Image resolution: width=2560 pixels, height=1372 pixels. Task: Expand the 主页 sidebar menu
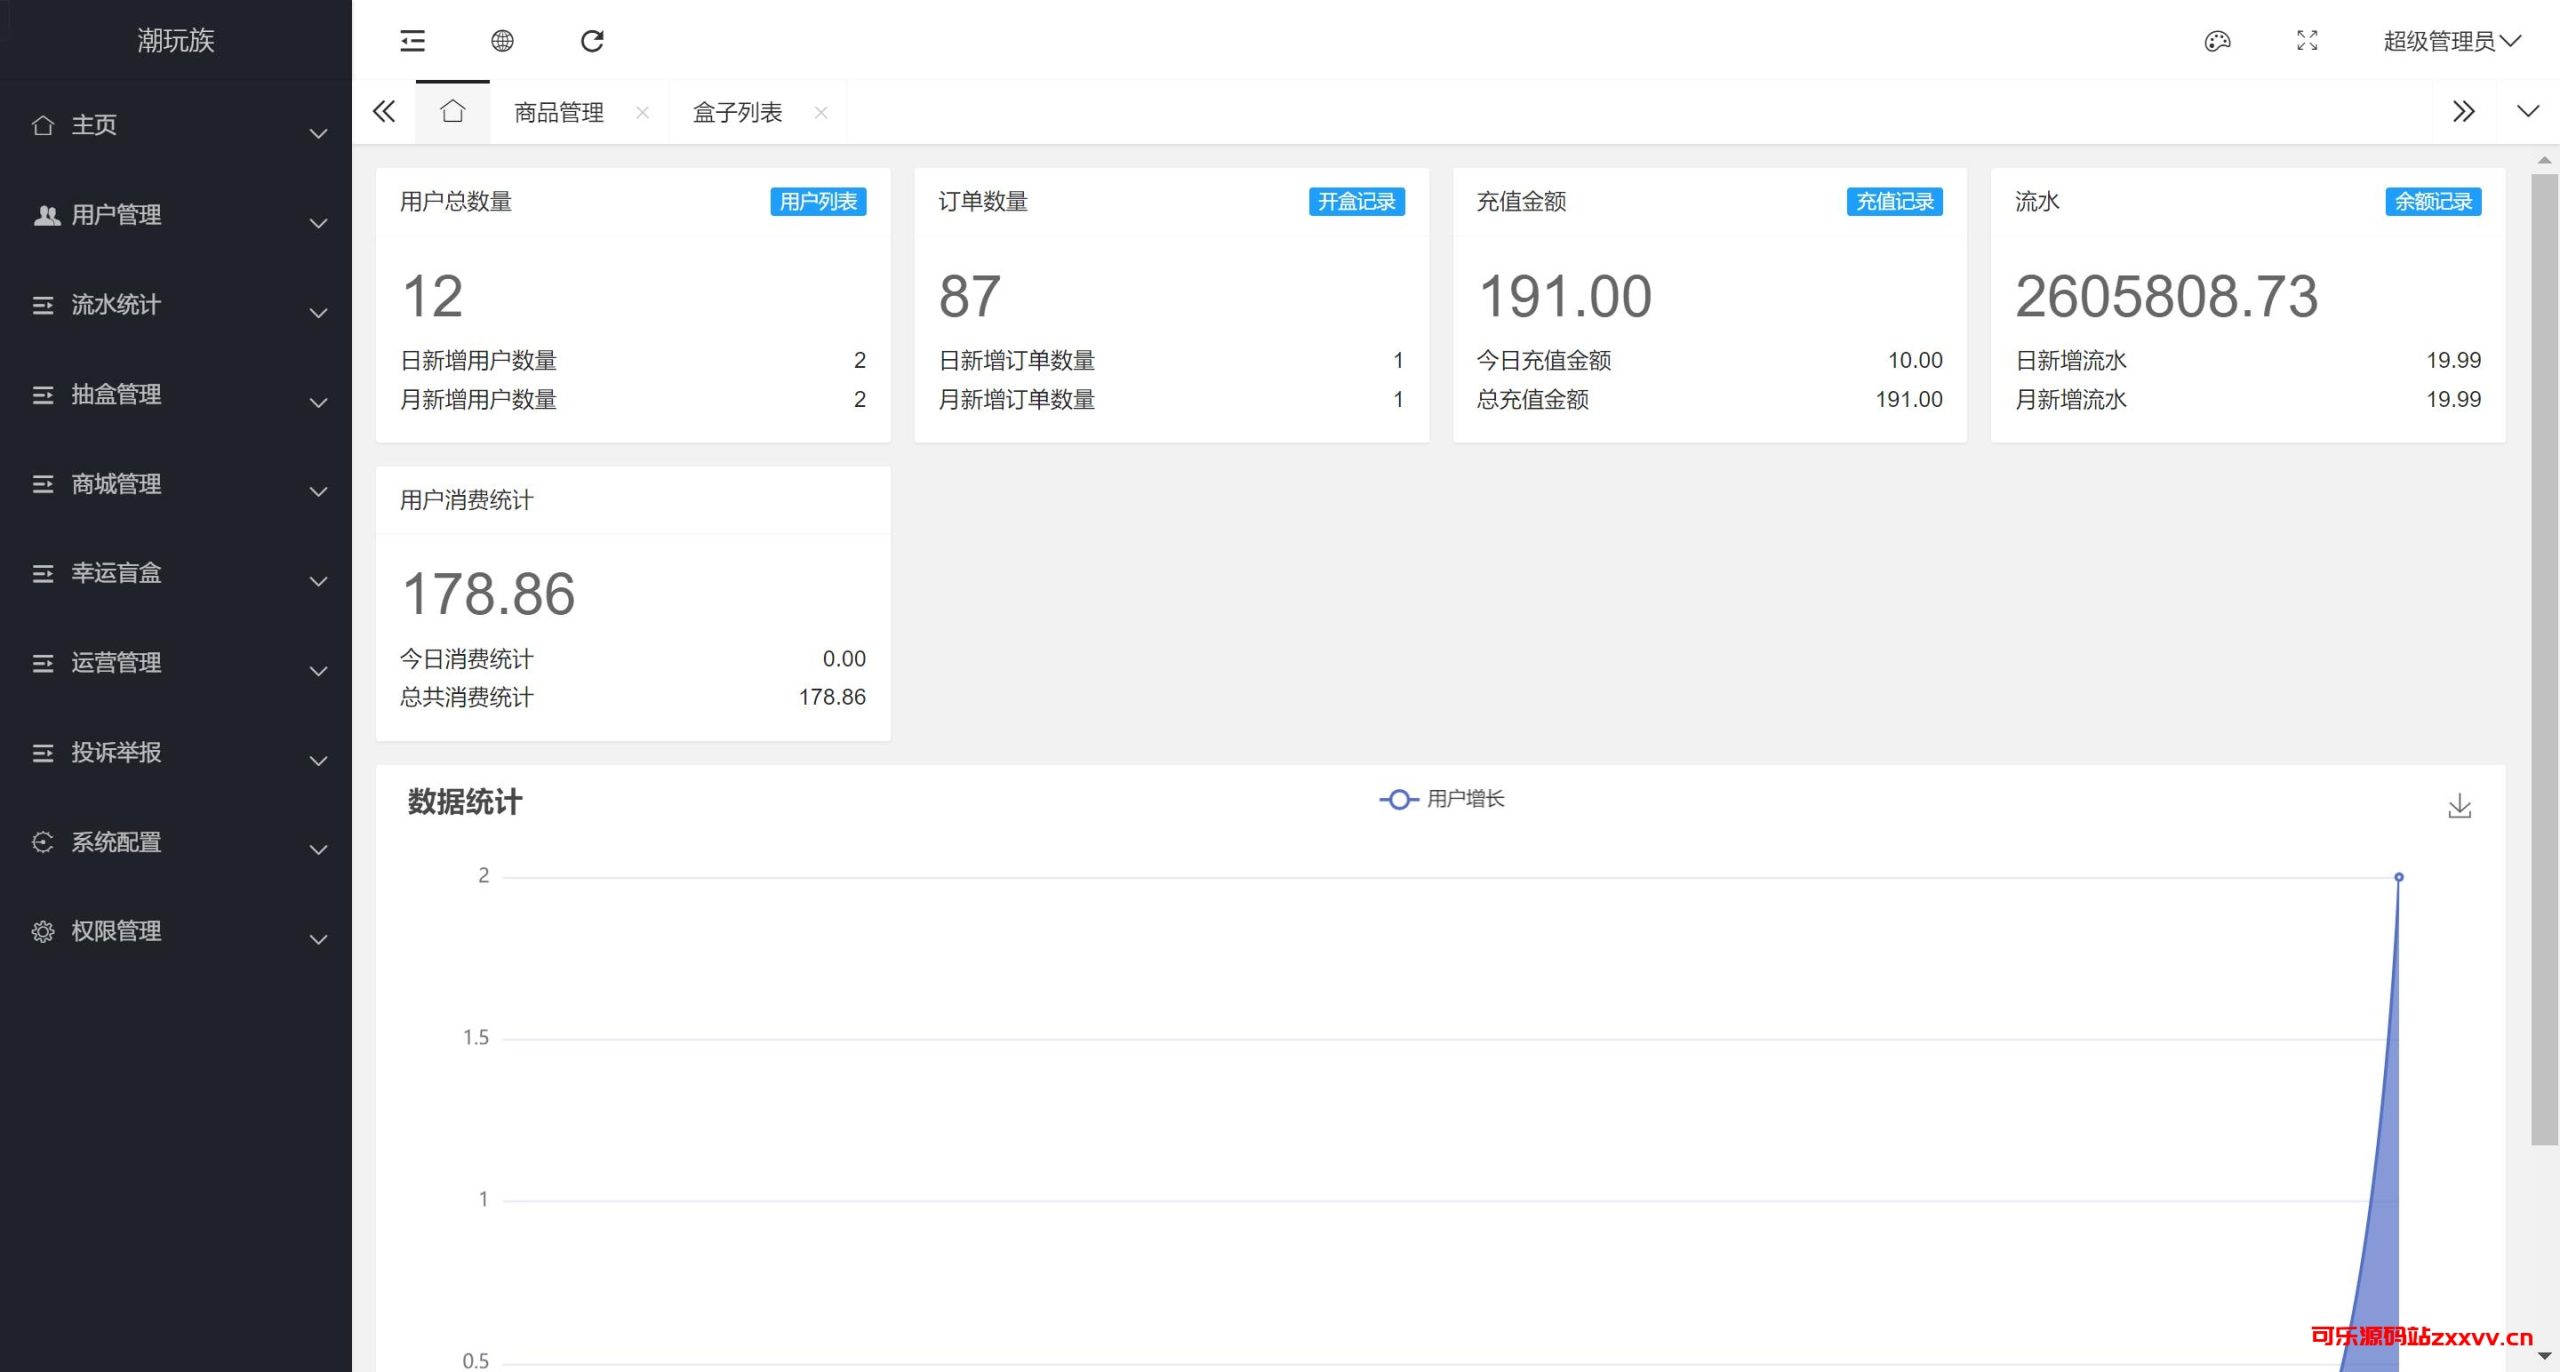176,125
